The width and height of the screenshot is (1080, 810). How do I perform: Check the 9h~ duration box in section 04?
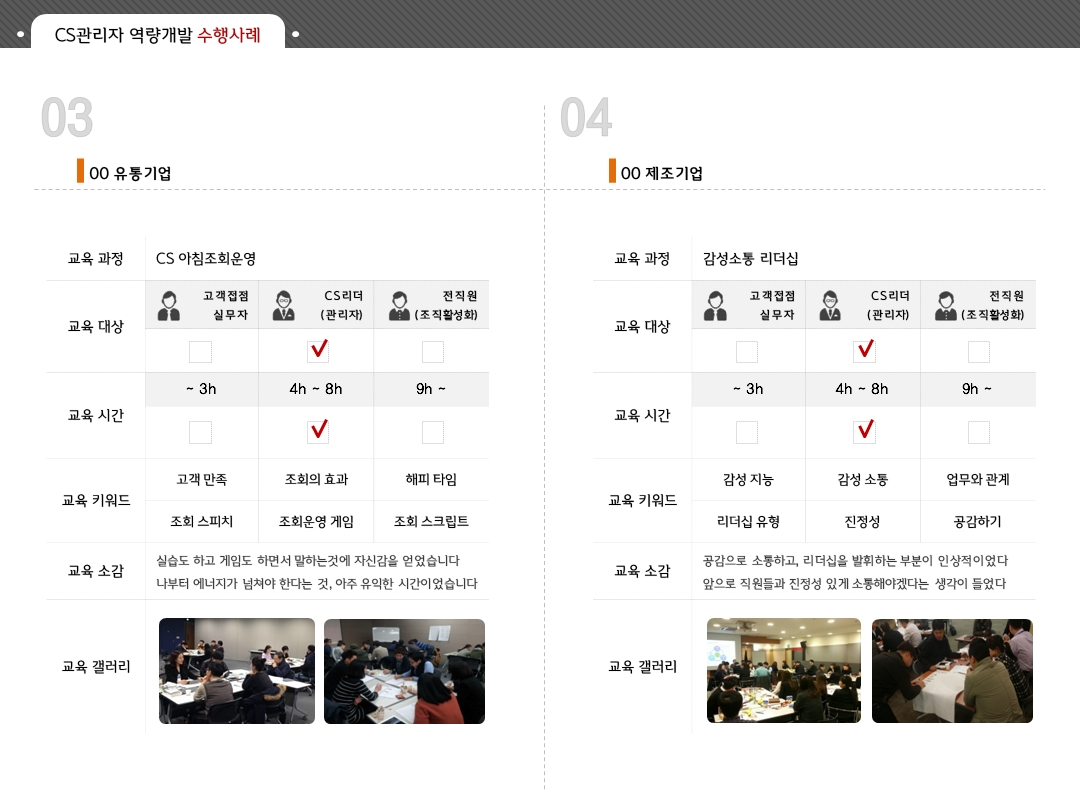click(979, 433)
